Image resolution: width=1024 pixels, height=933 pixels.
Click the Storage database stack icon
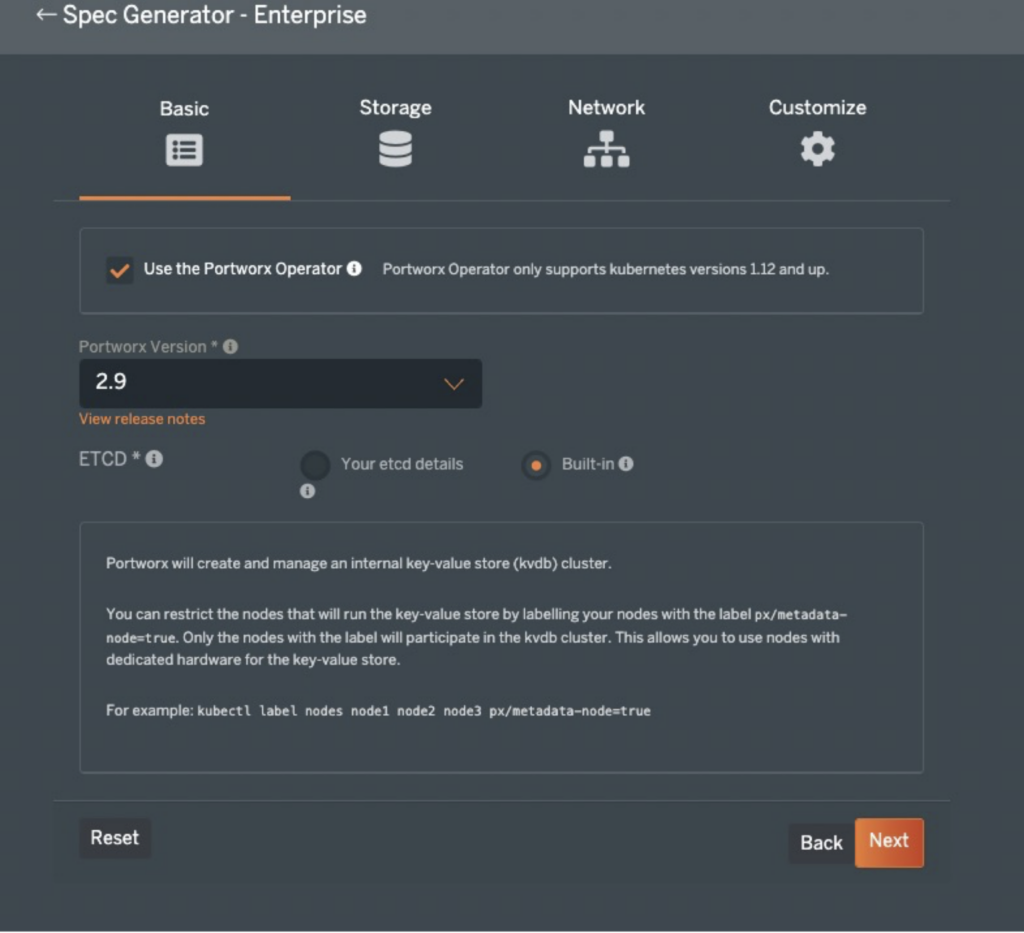[x=395, y=149]
